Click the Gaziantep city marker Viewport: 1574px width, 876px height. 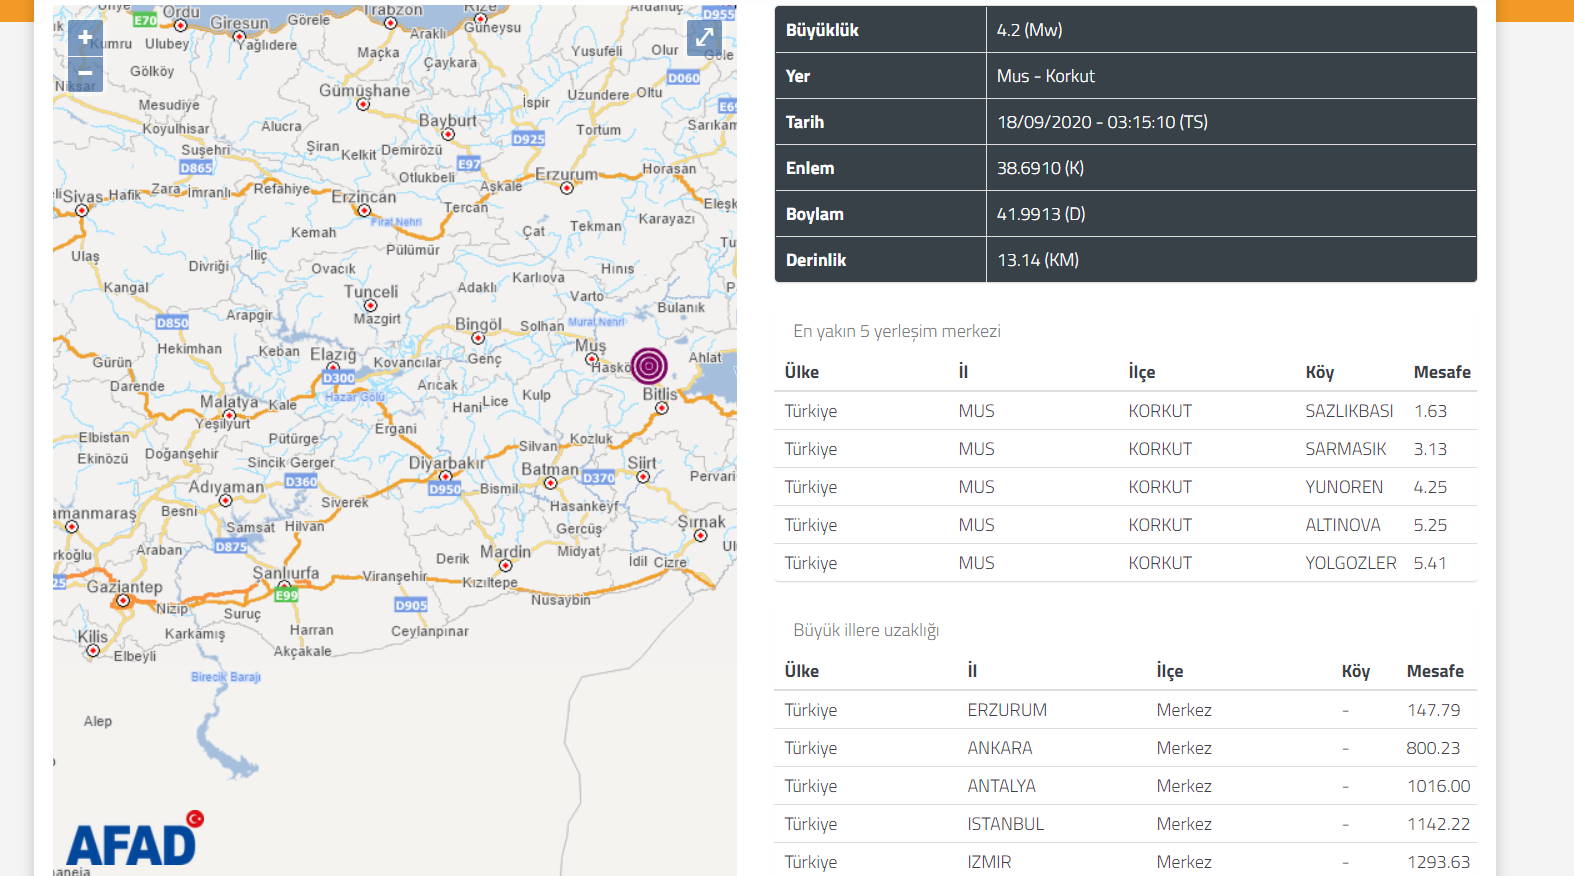point(123,601)
